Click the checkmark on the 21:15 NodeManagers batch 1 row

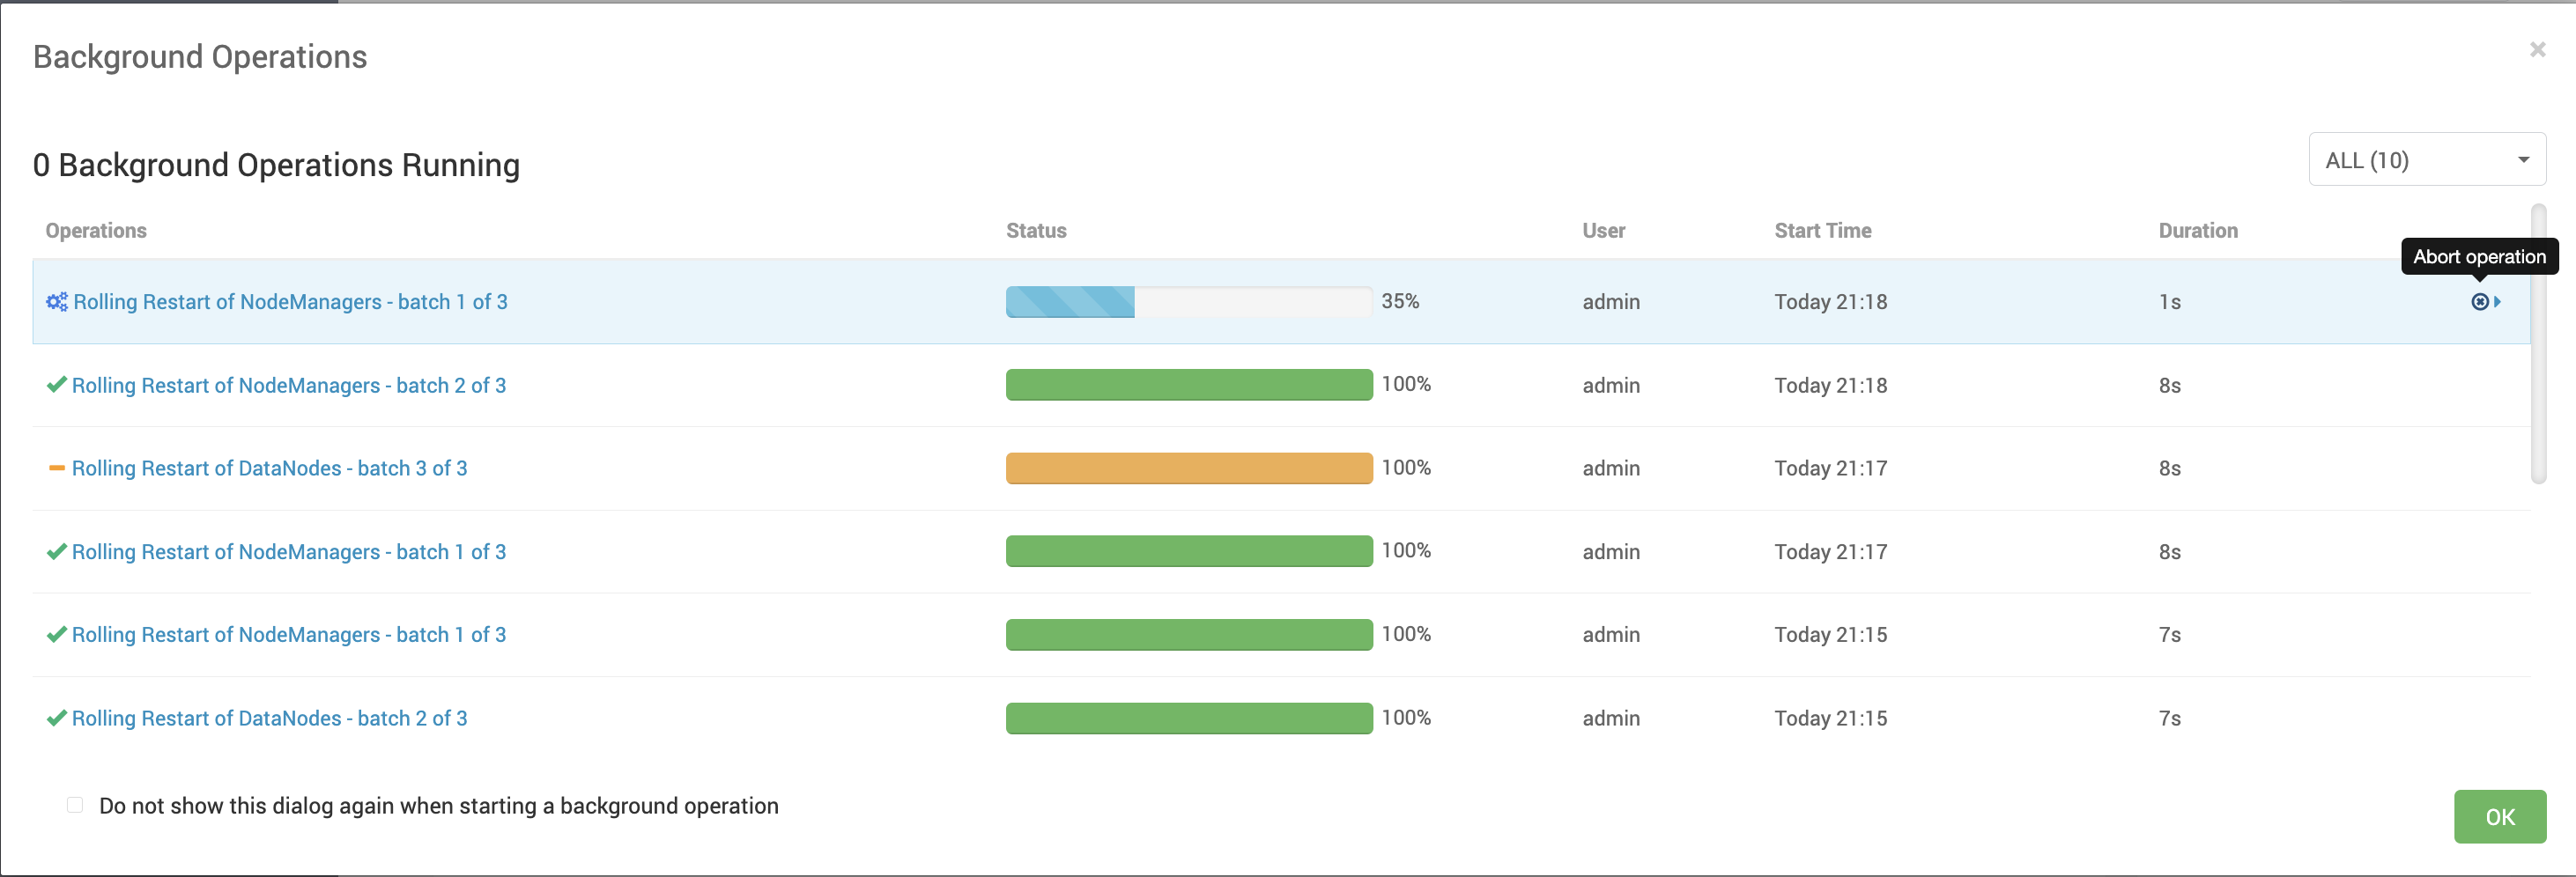coord(57,635)
